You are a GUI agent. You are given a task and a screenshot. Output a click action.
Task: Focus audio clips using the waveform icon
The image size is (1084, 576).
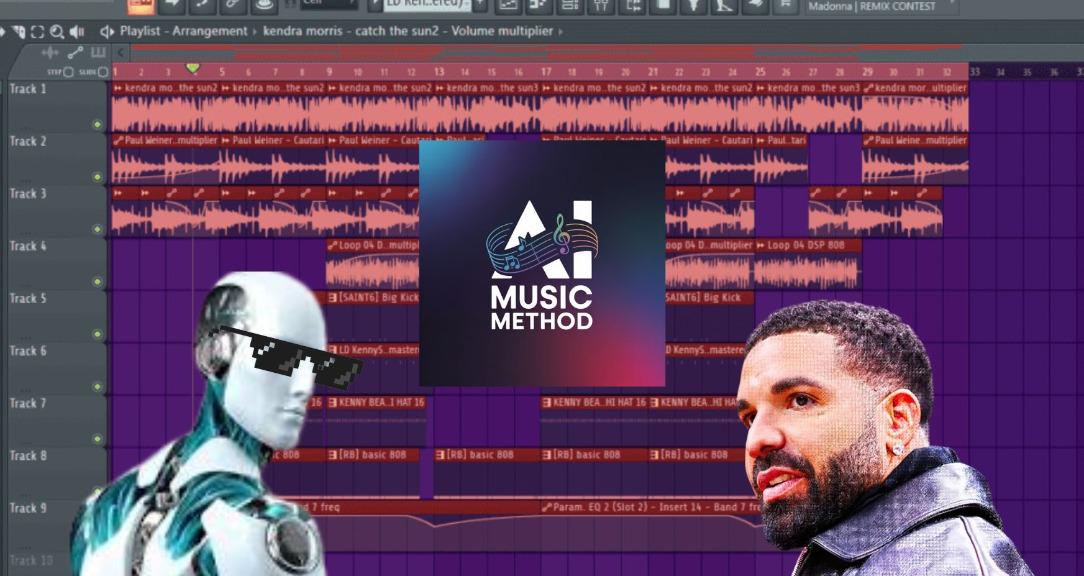[50, 53]
